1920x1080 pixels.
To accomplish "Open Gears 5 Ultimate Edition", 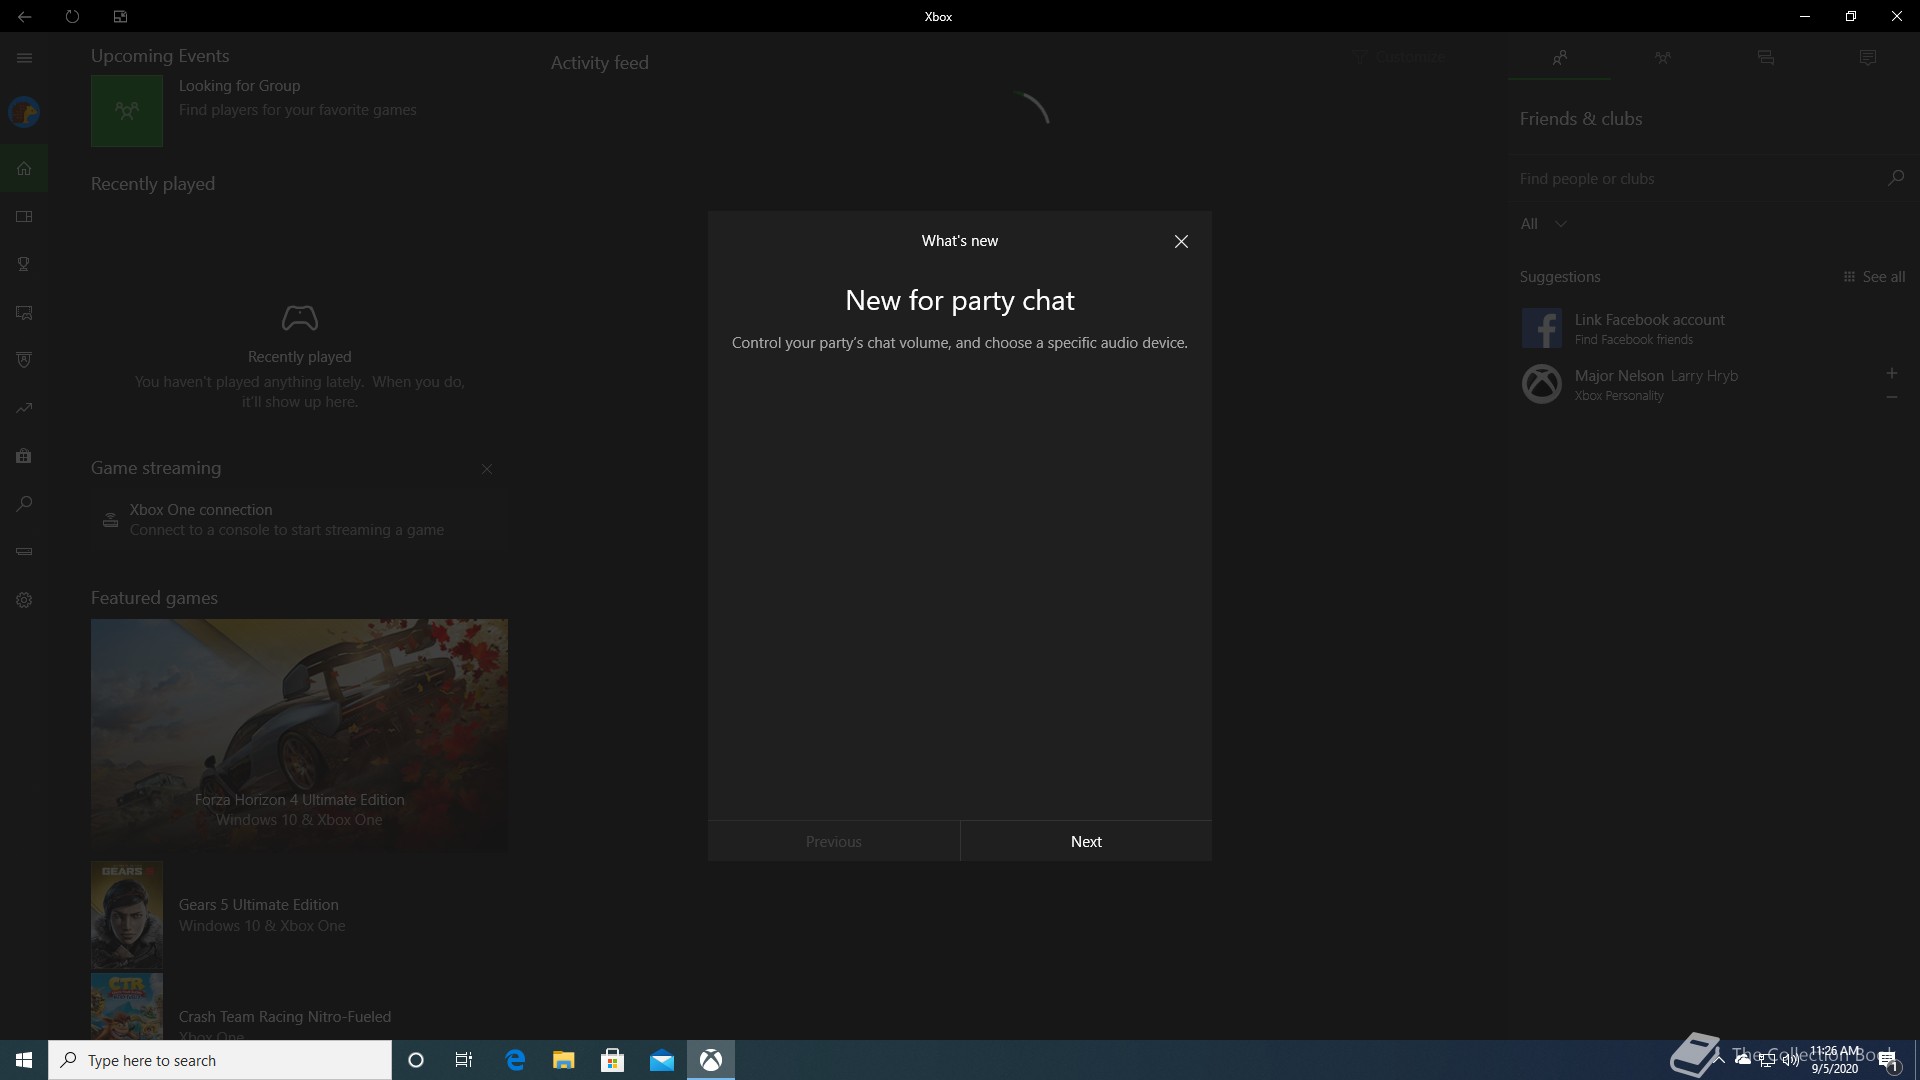I will tap(299, 915).
